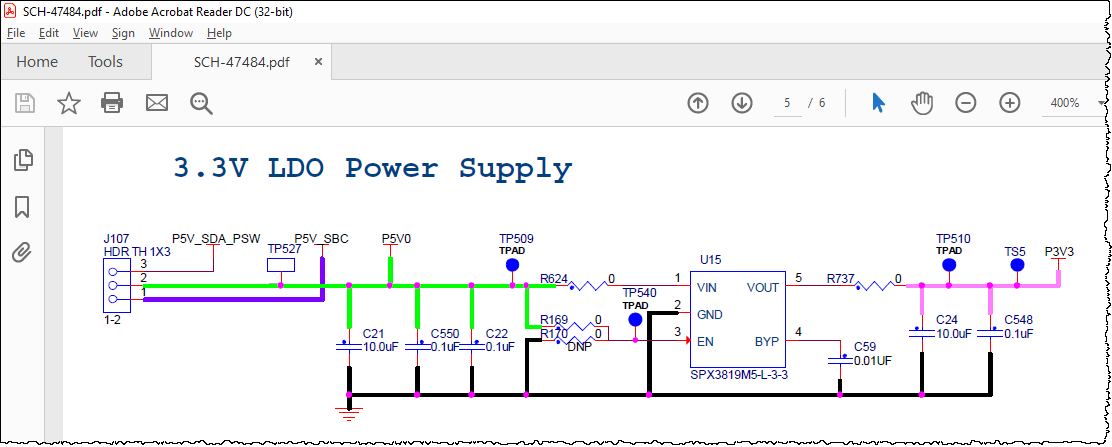Open the Help menu

[219, 33]
